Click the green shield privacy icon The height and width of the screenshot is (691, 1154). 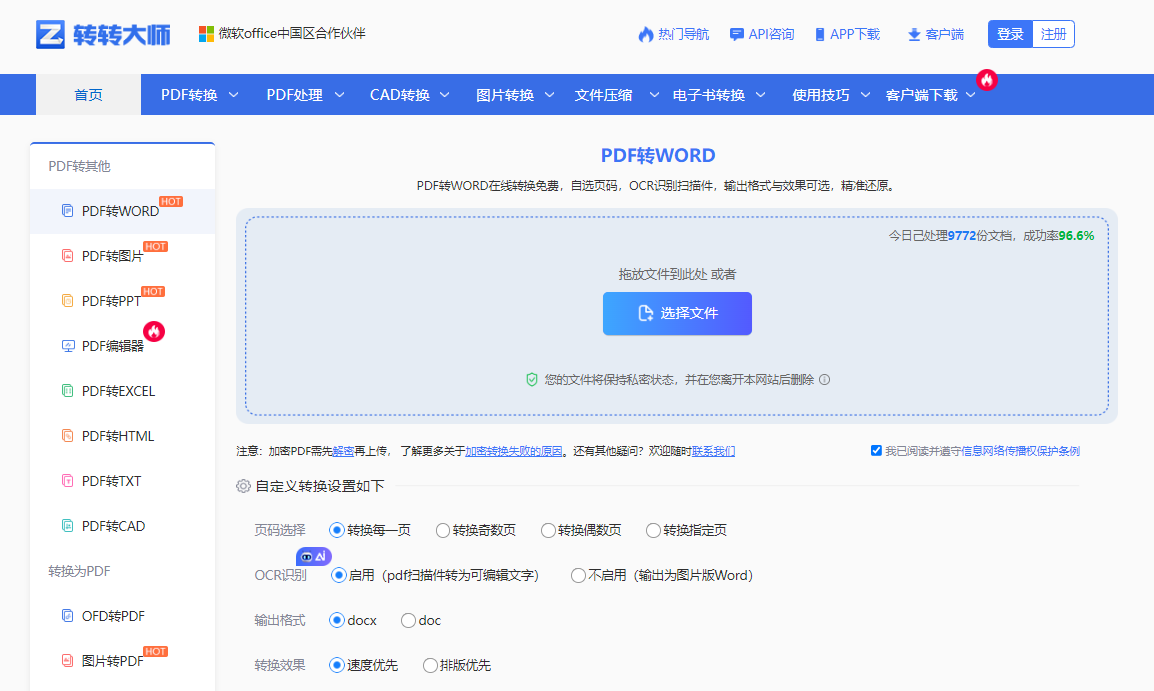531,380
